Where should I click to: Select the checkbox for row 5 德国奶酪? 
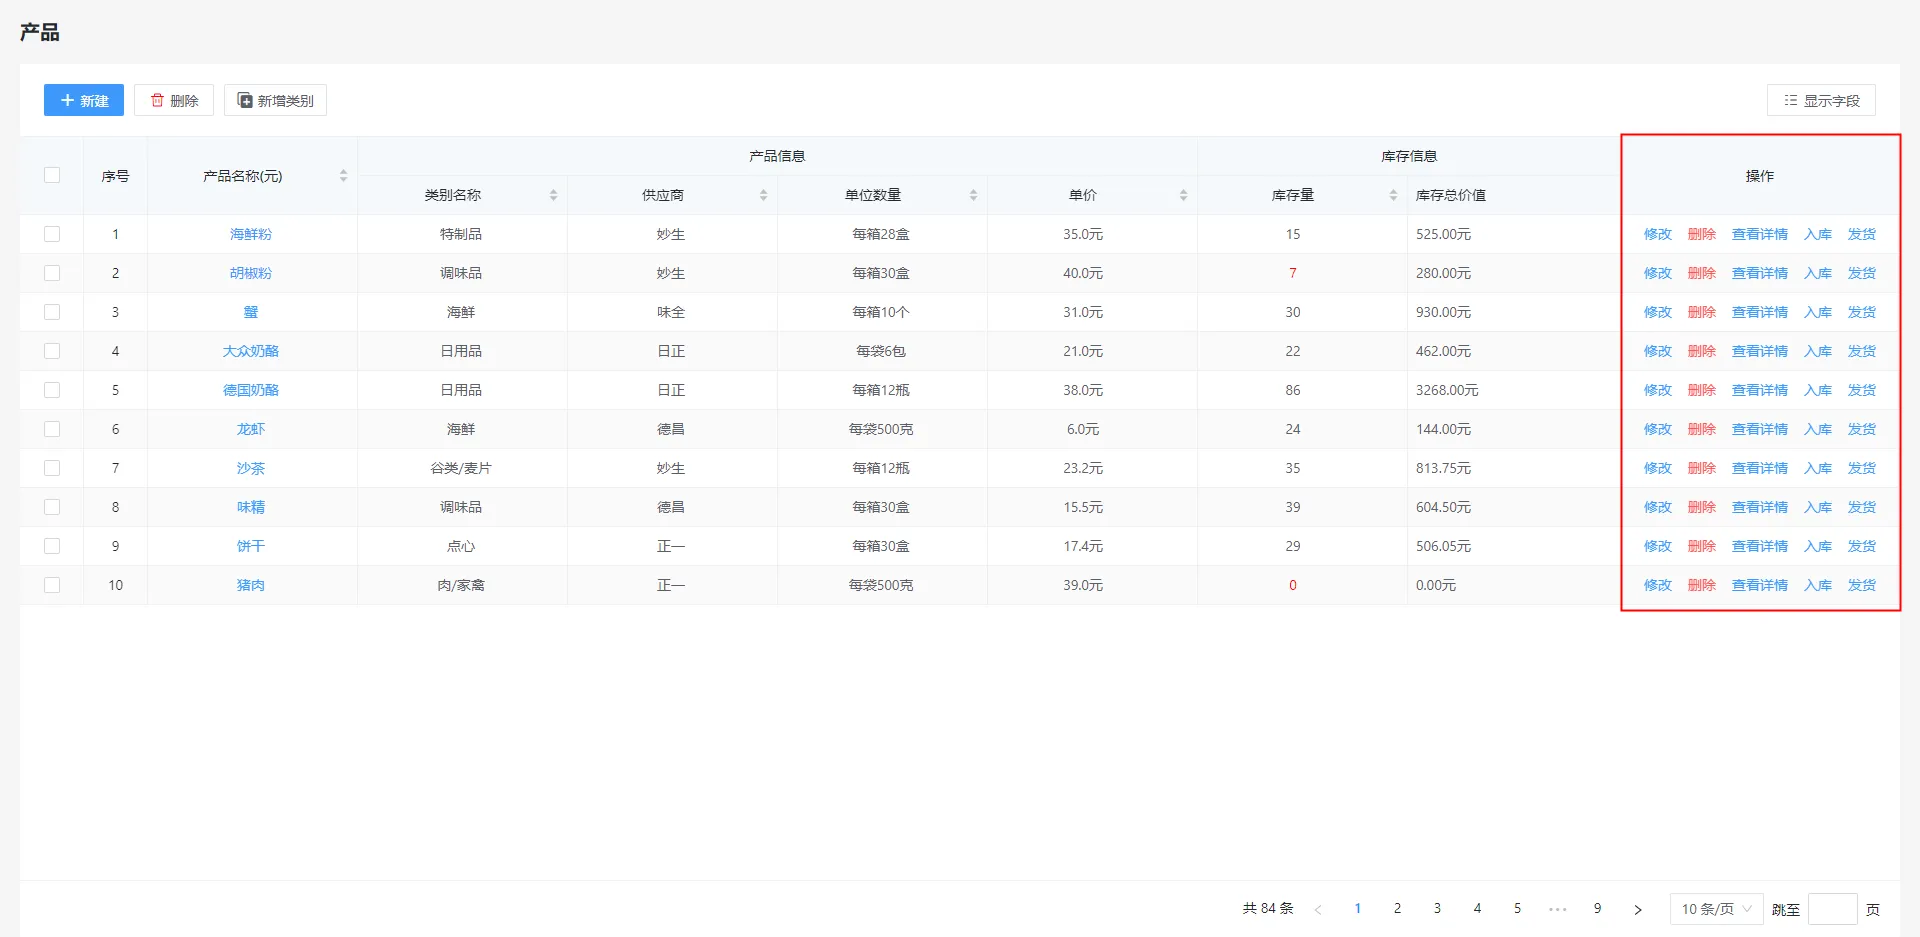coord(52,390)
